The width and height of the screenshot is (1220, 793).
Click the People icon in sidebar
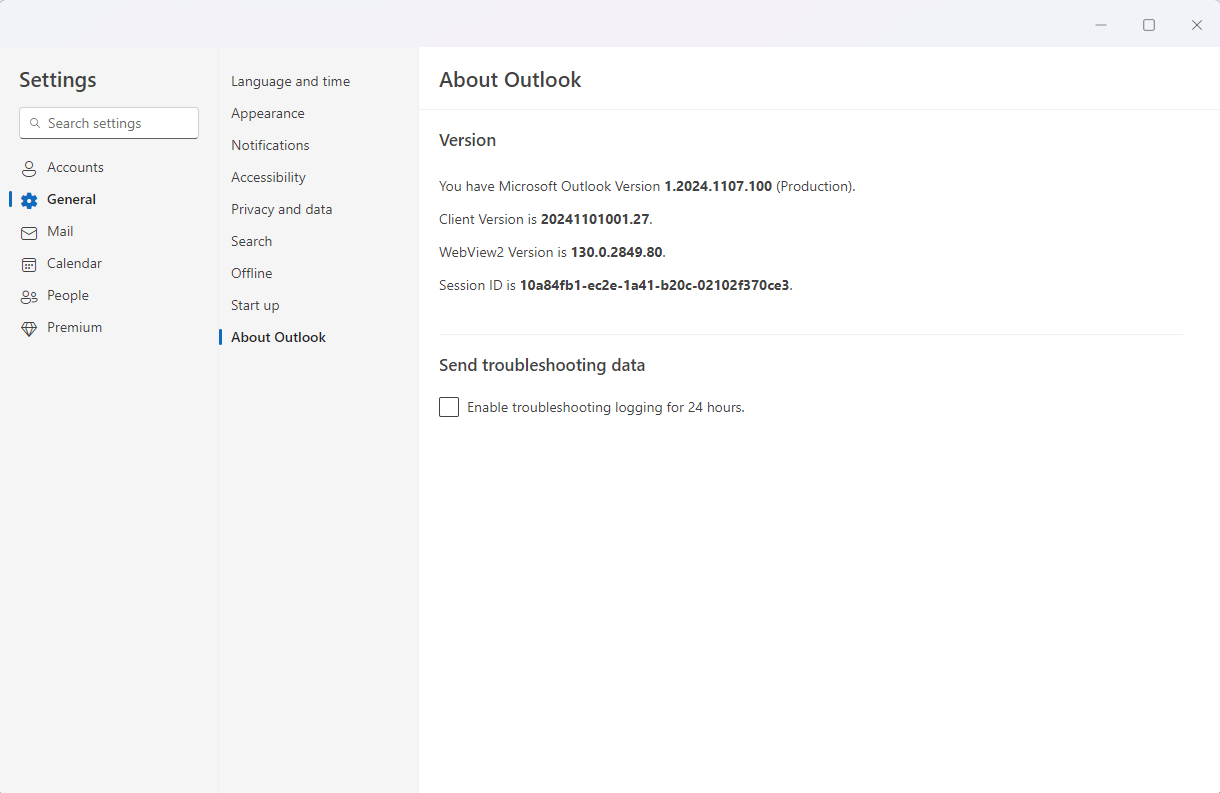pos(29,296)
